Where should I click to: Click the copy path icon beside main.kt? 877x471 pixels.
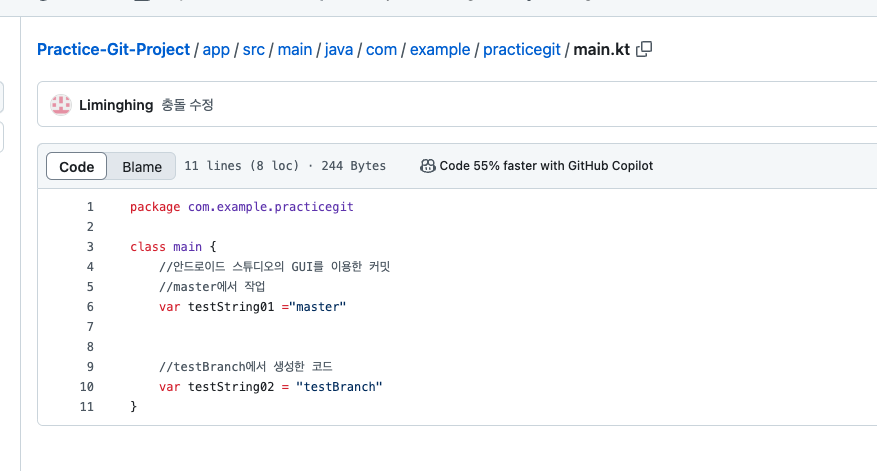tap(645, 48)
